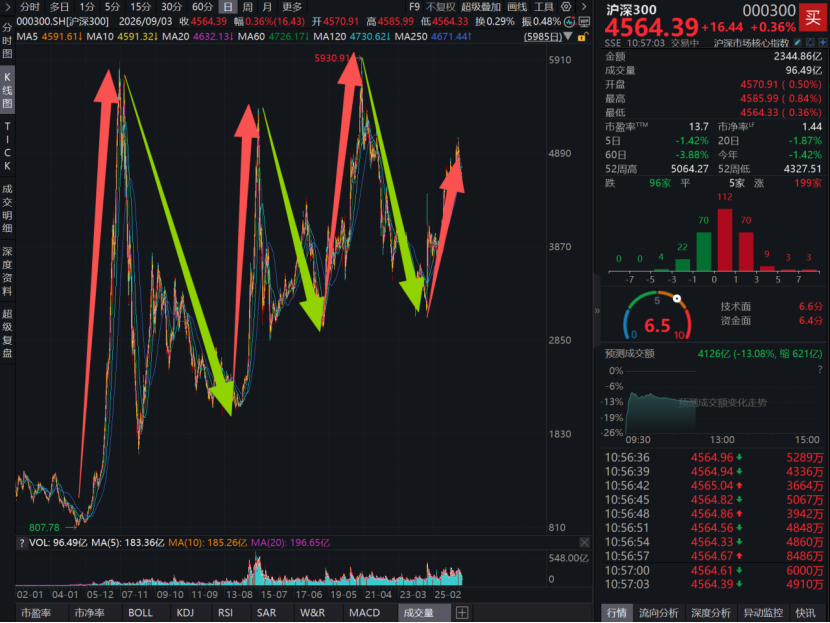Click the pencil edit icon beside 沪深市场核心指数

[x=797, y=43]
